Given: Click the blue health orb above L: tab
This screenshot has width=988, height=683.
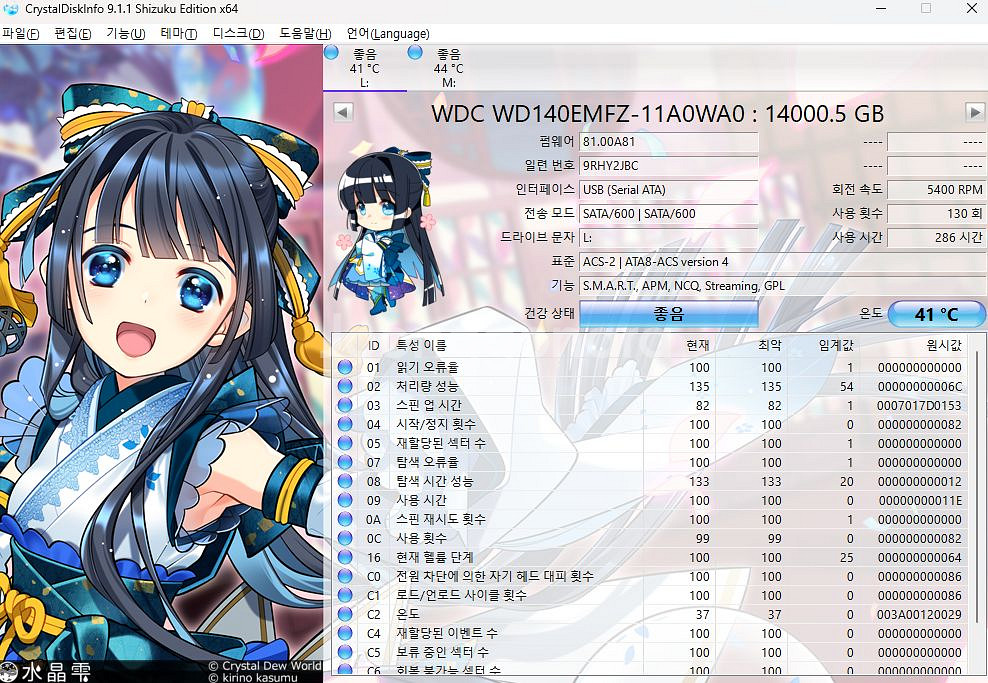Looking at the screenshot, I should pyautogui.click(x=331, y=53).
